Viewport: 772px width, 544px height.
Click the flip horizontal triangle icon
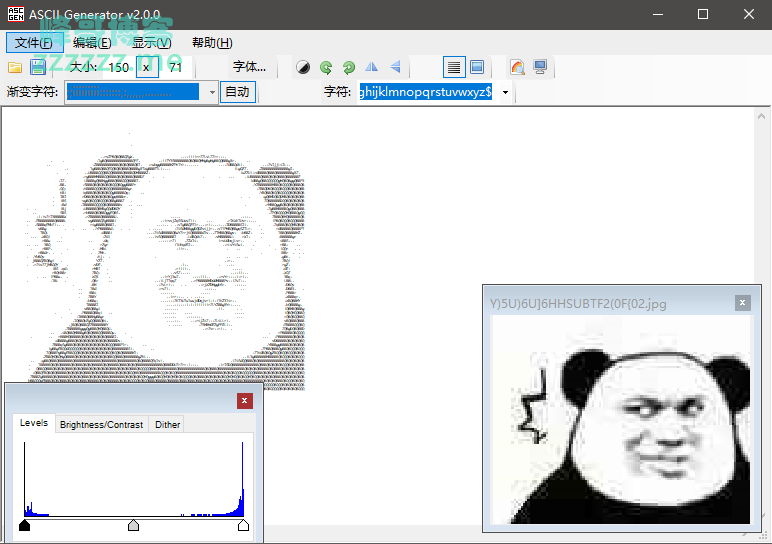coord(372,67)
